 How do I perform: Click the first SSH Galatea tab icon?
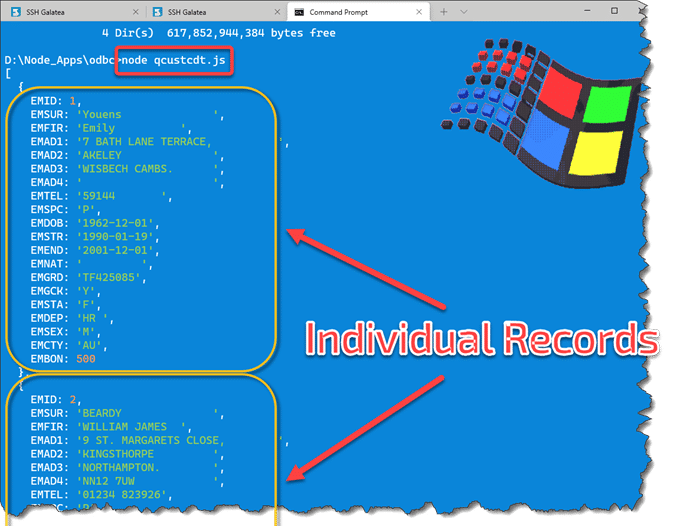[17, 12]
